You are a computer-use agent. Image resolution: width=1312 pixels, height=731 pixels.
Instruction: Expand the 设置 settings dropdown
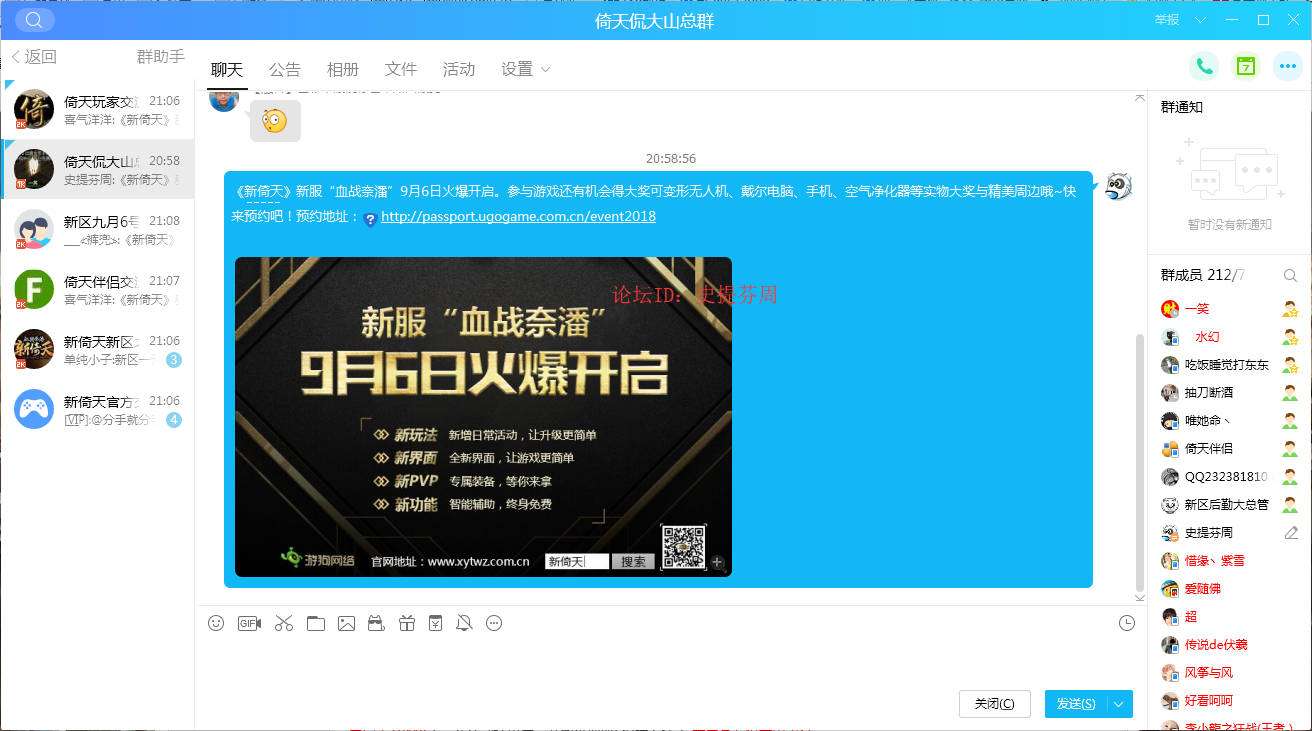(x=545, y=69)
